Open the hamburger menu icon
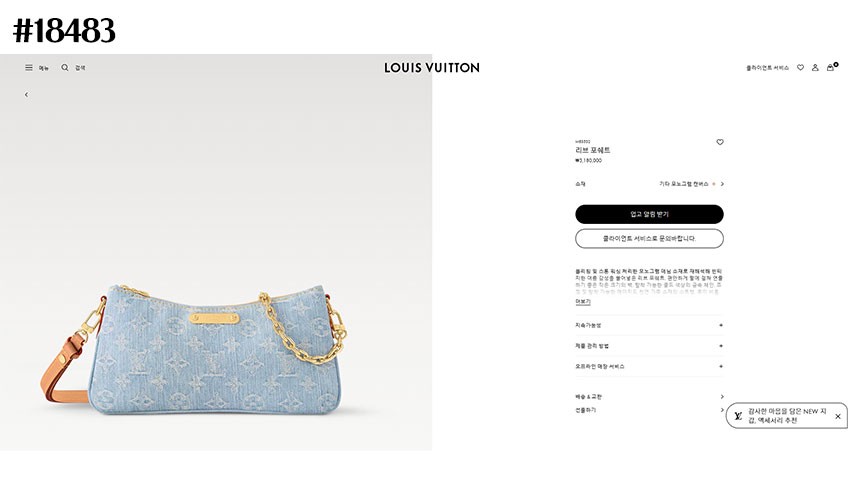Viewport: 860px width, 500px height. coord(29,67)
